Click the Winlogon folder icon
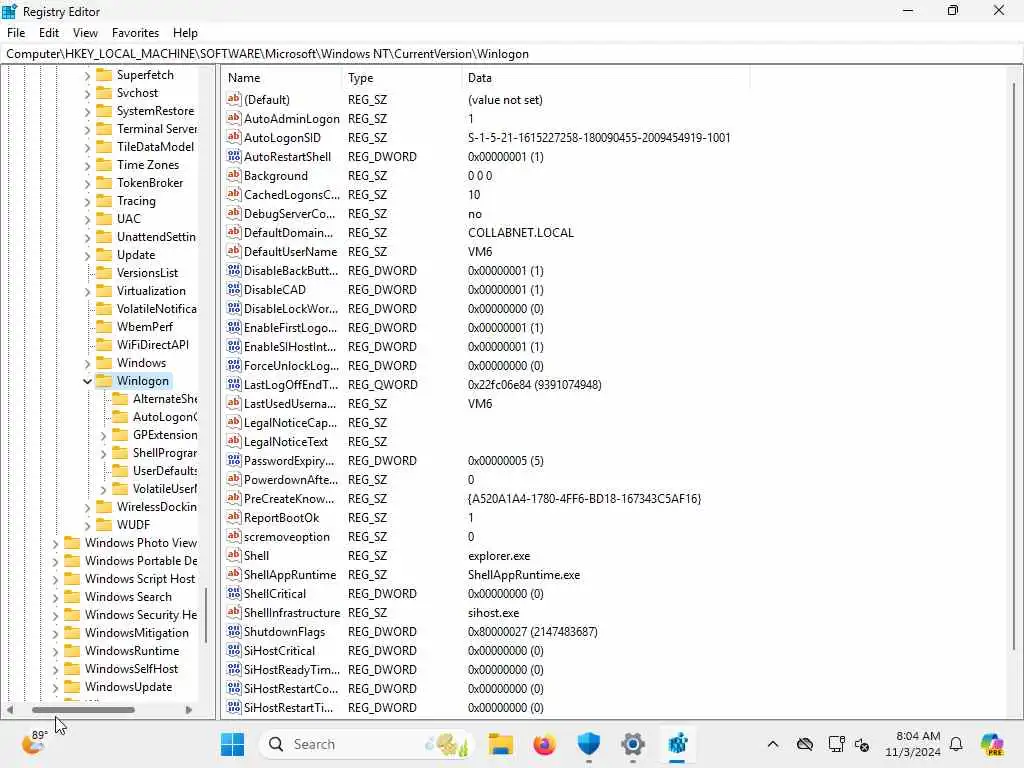Screen dimensions: 1024x768 click(104, 381)
